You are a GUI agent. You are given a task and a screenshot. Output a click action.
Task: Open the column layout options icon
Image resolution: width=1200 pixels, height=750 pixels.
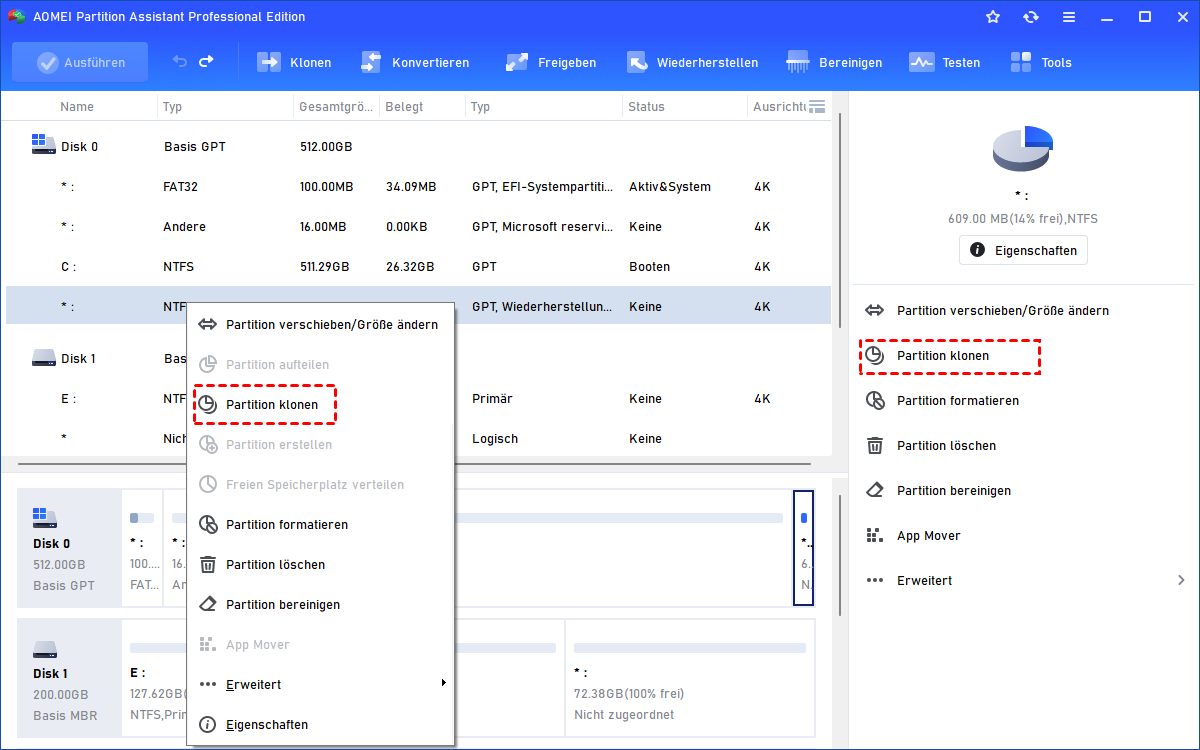817,106
